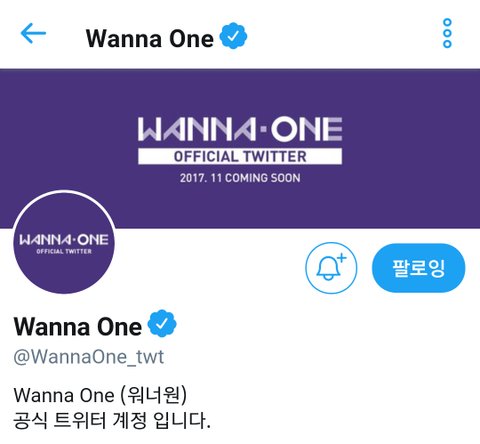Tap the bio line 공식 트위터 계정 입니다
This screenshot has width=480, height=444.
pyautogui.click(x=112, y=421)
